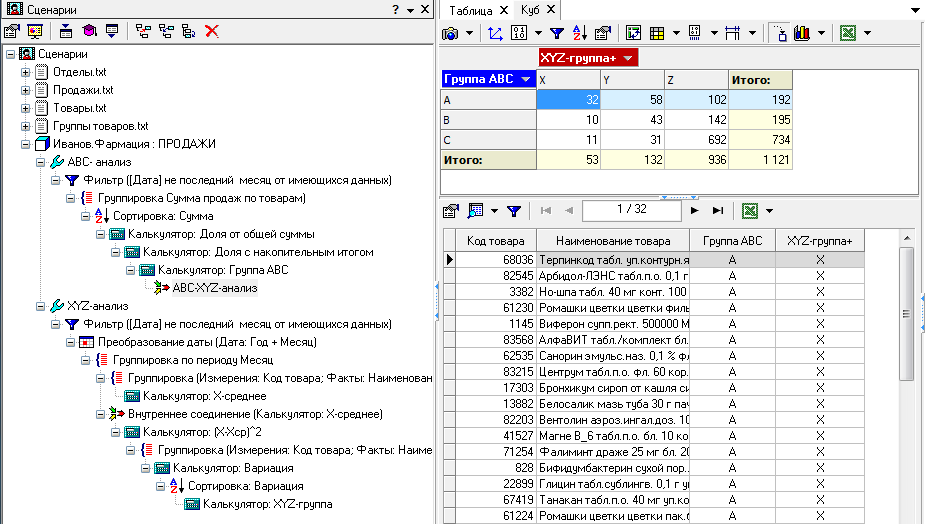Click the column width fit icon
The image size is (925, 524).
(x=733, y=33)
